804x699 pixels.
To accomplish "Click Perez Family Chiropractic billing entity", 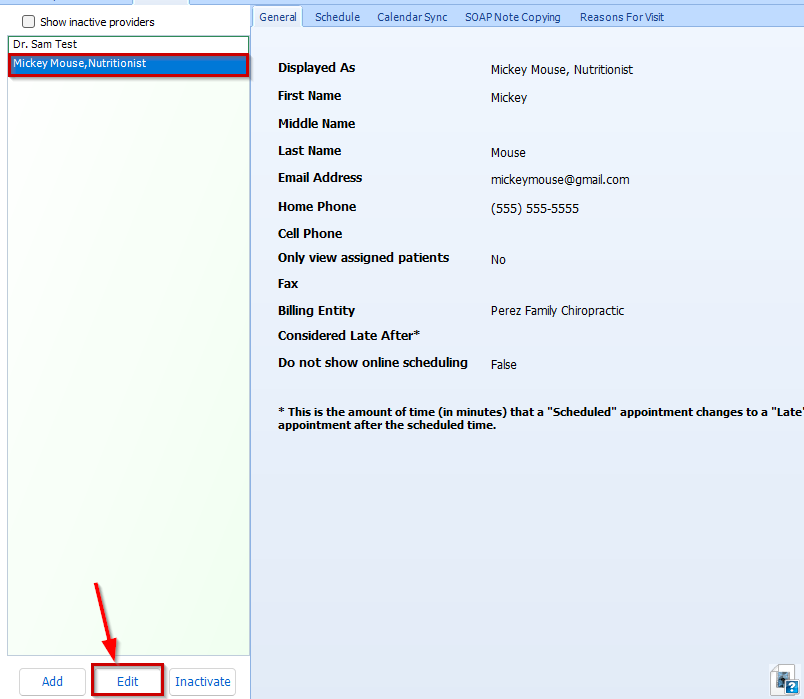I will tap(557, 311).
